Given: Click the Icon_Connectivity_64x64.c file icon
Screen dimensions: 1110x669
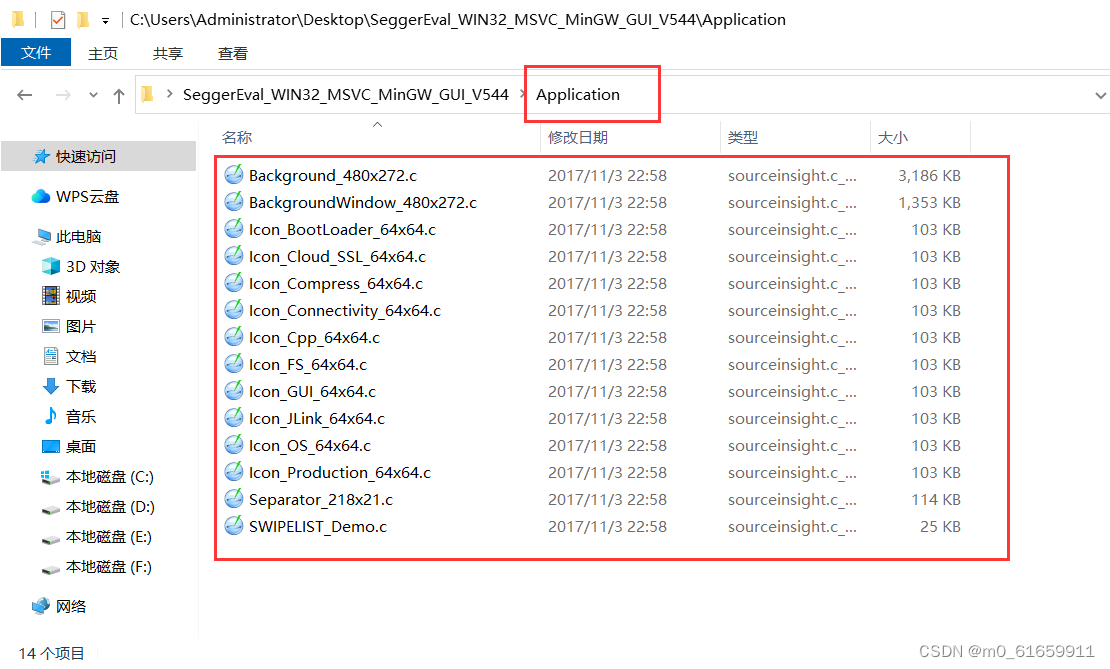Looking at the screenshot, I should tap(234, 309).
